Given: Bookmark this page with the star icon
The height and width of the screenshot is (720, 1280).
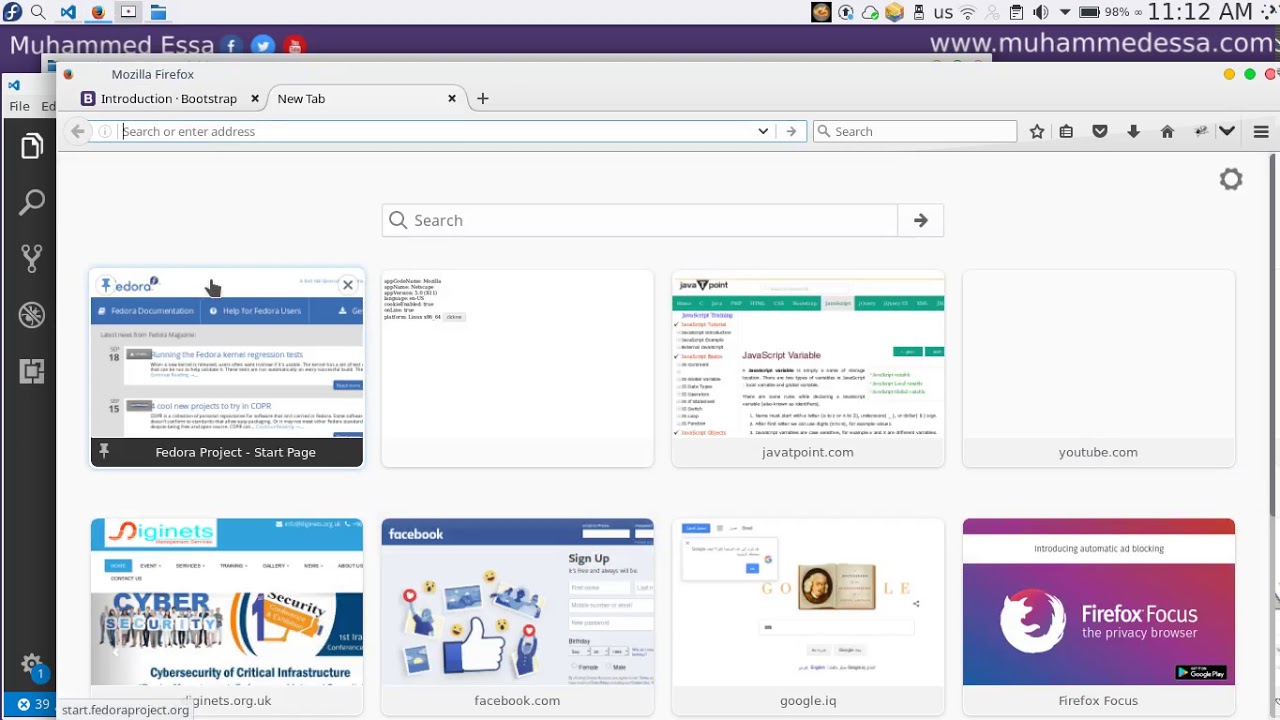Looking at the screenshot, I should click(1037, 131).
